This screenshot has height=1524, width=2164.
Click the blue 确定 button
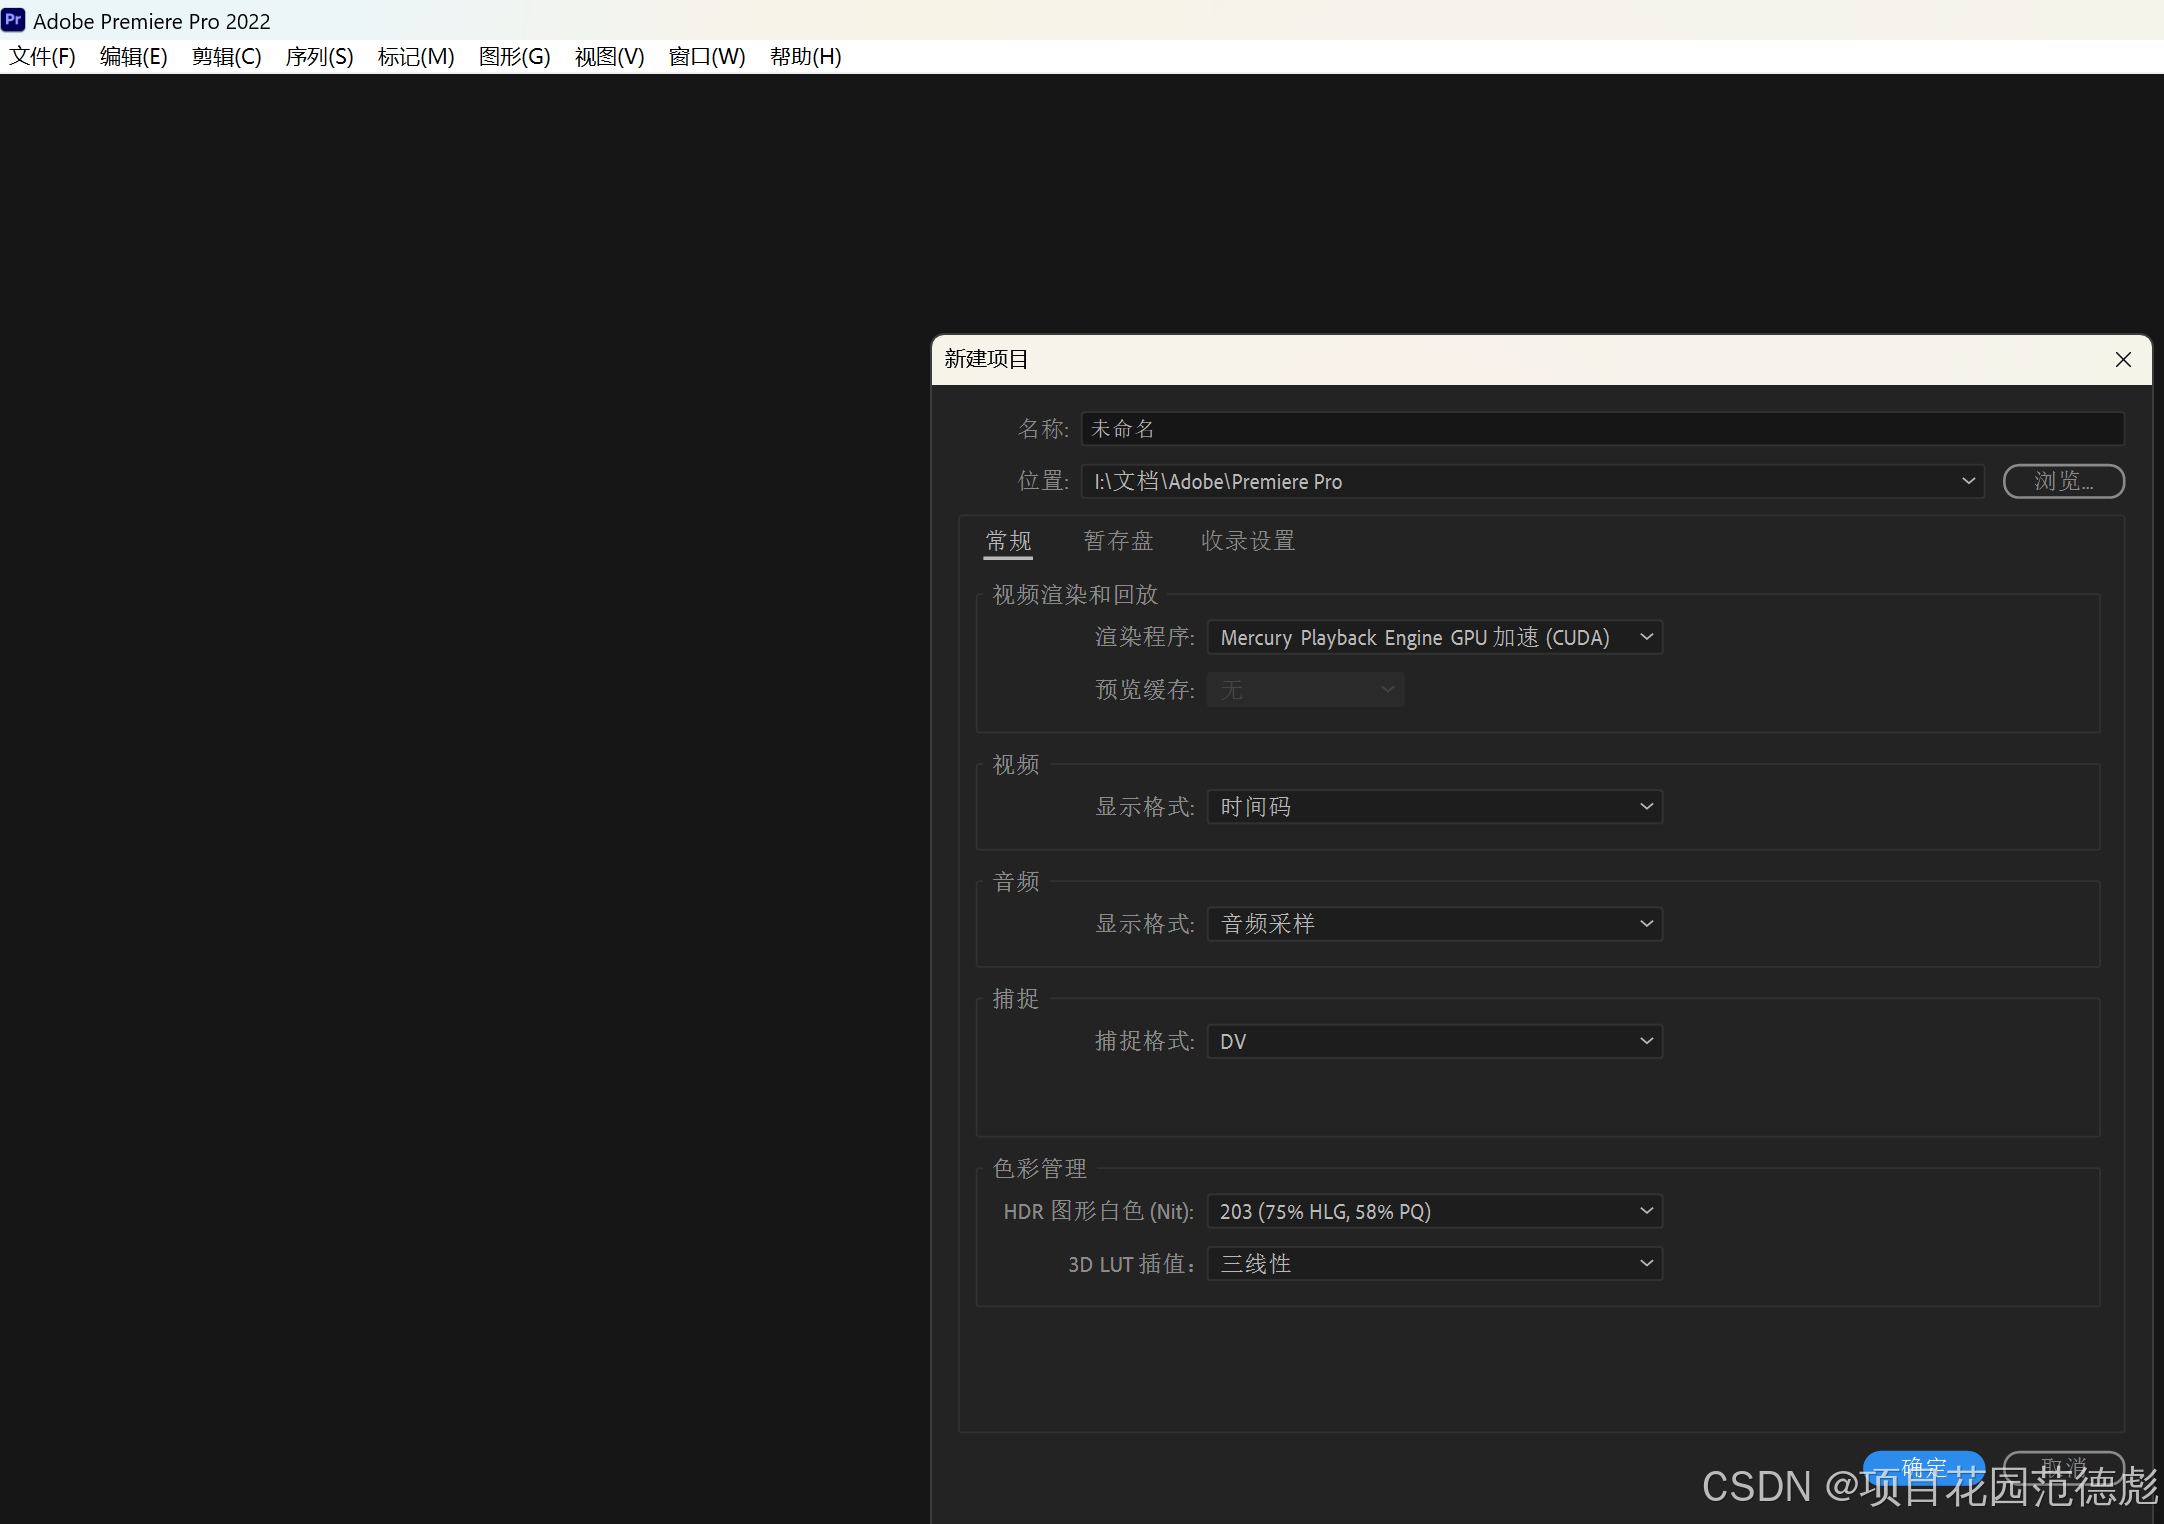(1922, 1466)
